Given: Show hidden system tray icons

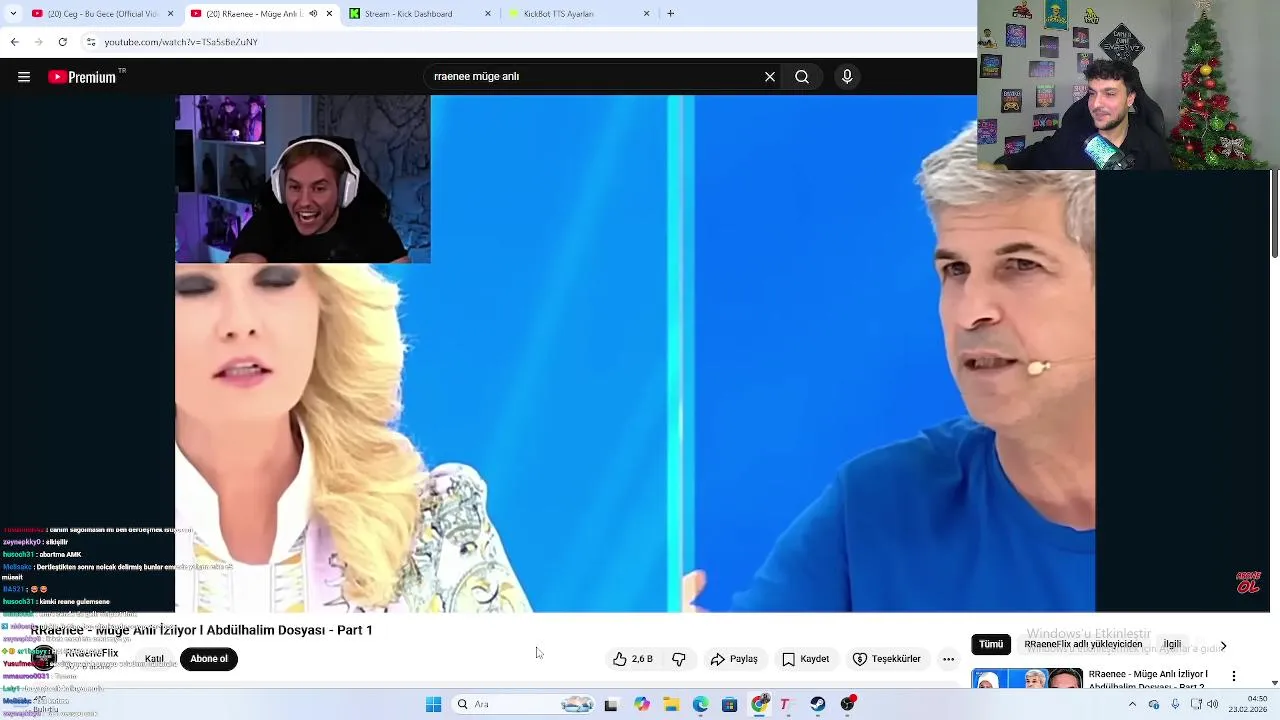Looking at the screenshot, I should pos(1132,705).
